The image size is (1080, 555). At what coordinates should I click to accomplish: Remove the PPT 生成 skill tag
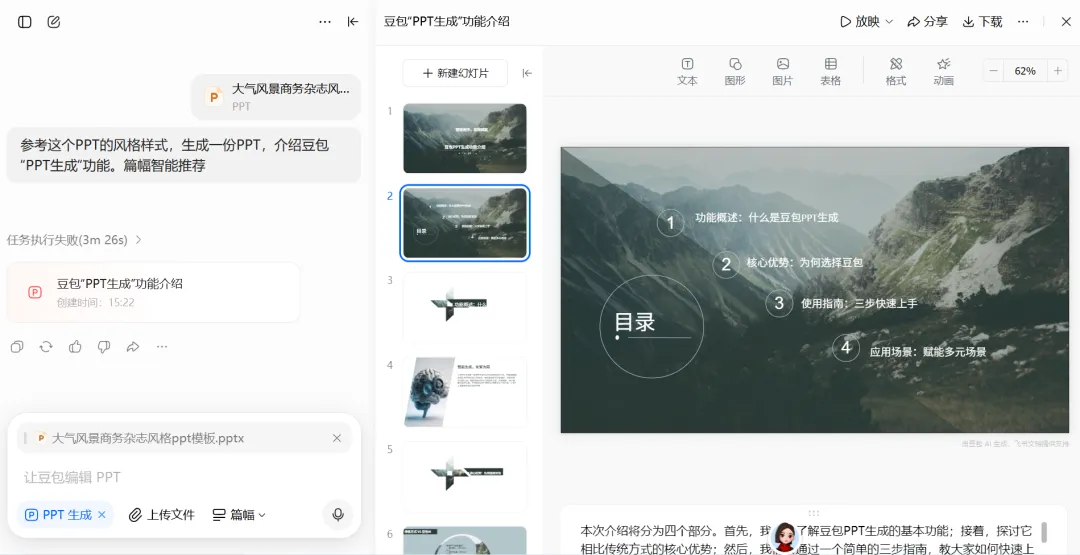102,514
